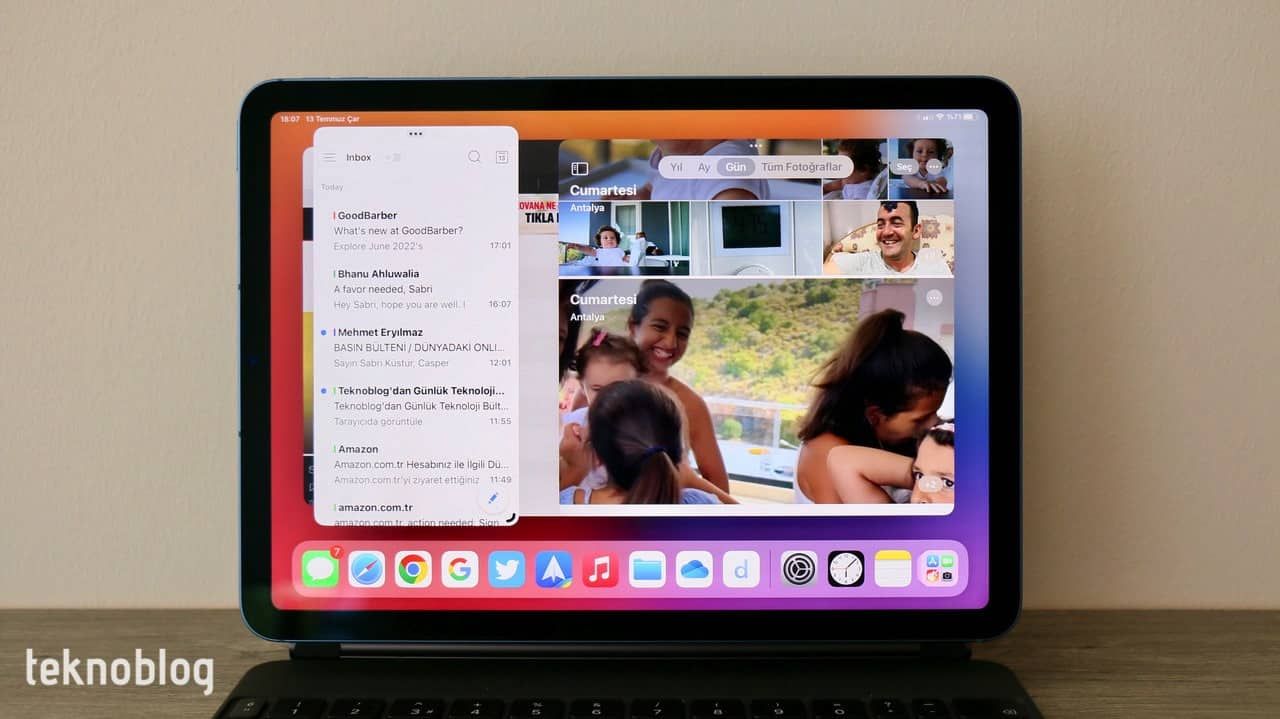This screenshot has height=719, width=1280.
Task: Open the Twitter app in the dock
Action: click(507, 569)
